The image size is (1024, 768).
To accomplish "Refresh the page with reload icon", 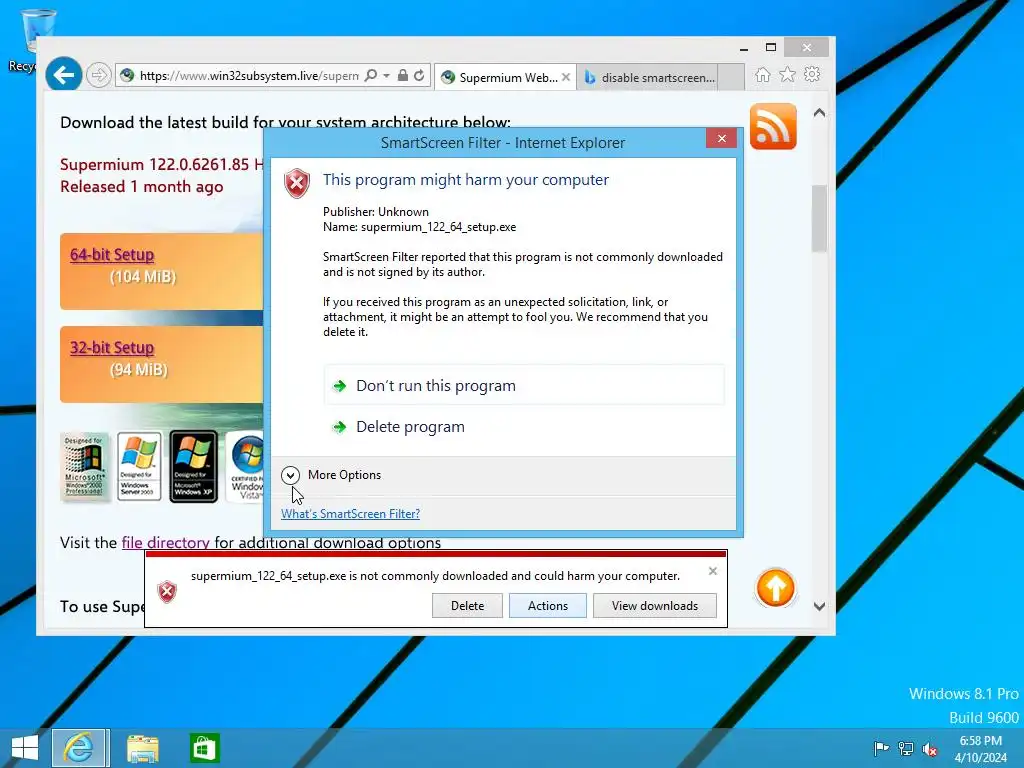I will (419, 76).
